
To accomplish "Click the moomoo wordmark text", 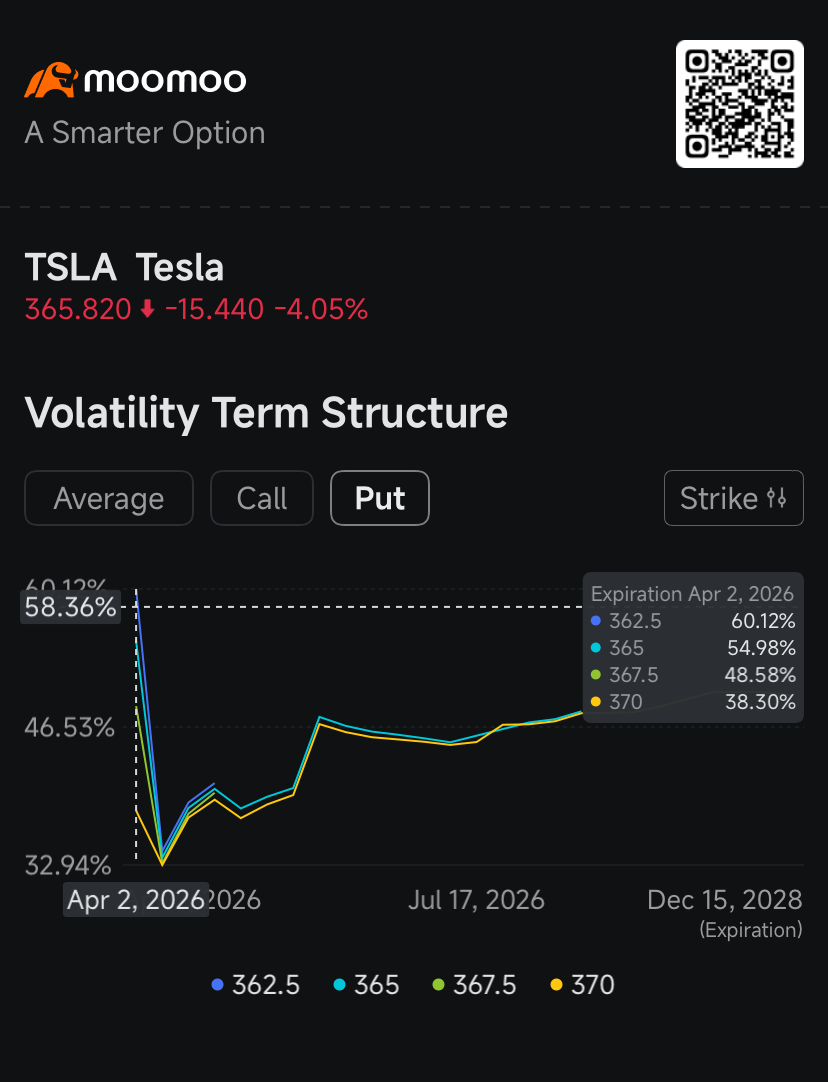I will coord(165,81).
